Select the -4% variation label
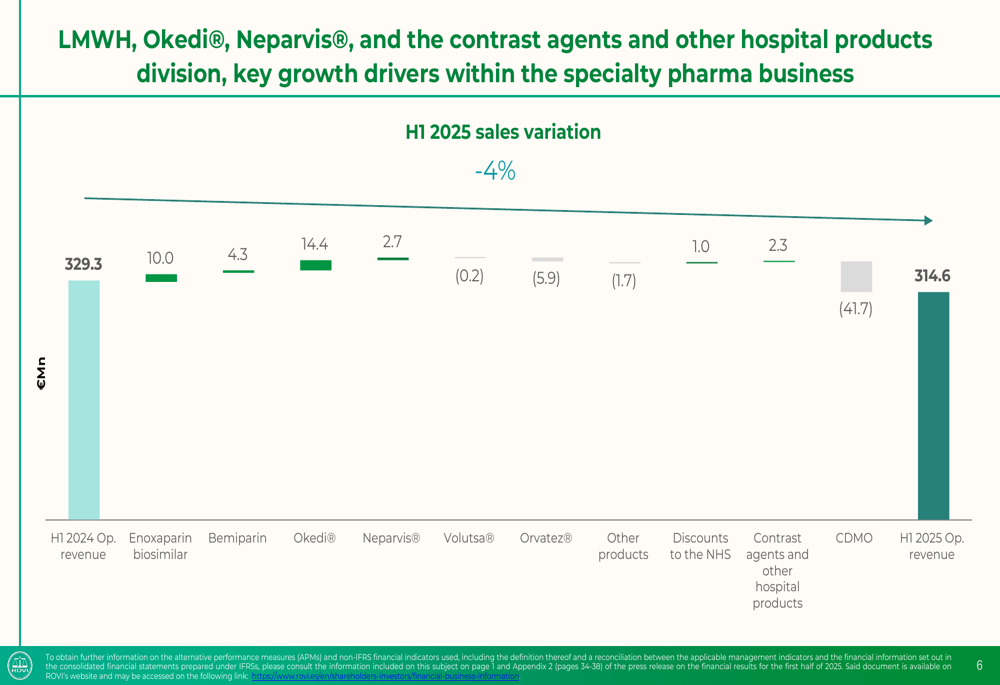 coord(495,172)
